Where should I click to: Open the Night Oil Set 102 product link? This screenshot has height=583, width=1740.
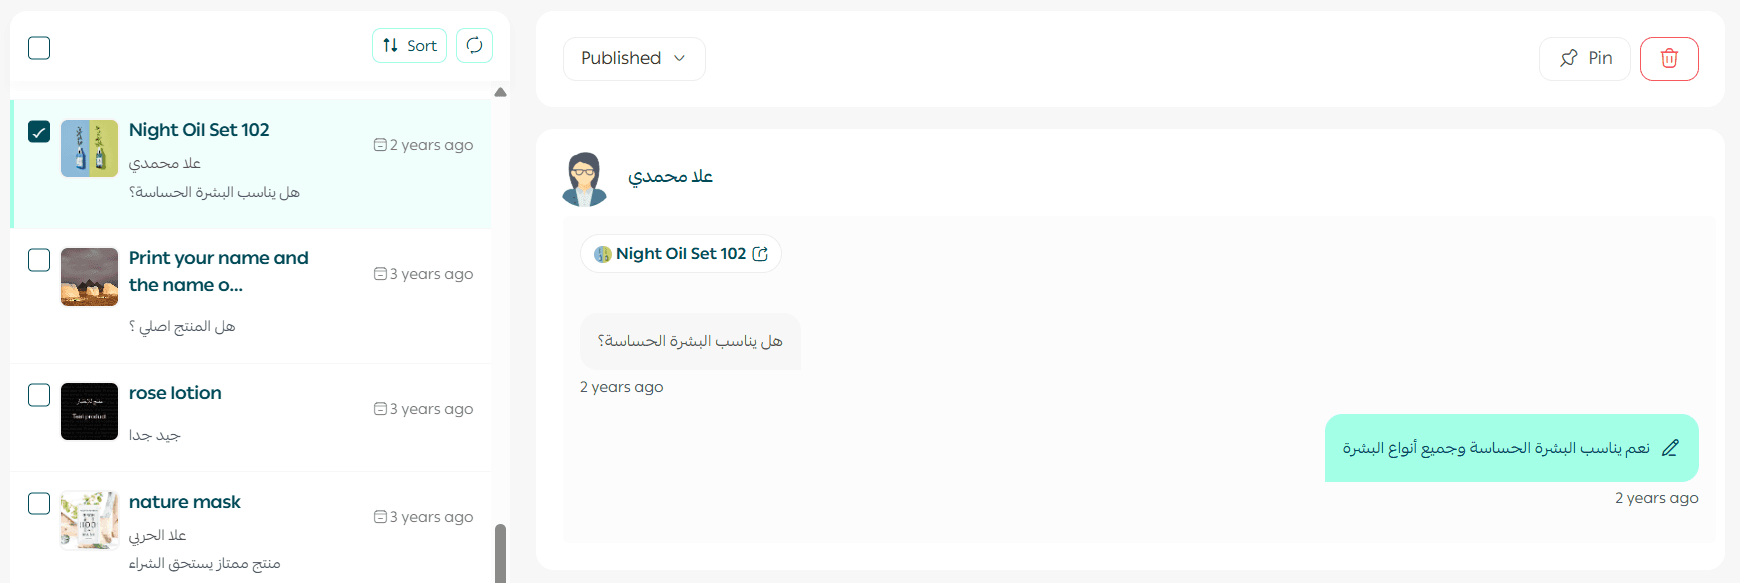[681, 254]
